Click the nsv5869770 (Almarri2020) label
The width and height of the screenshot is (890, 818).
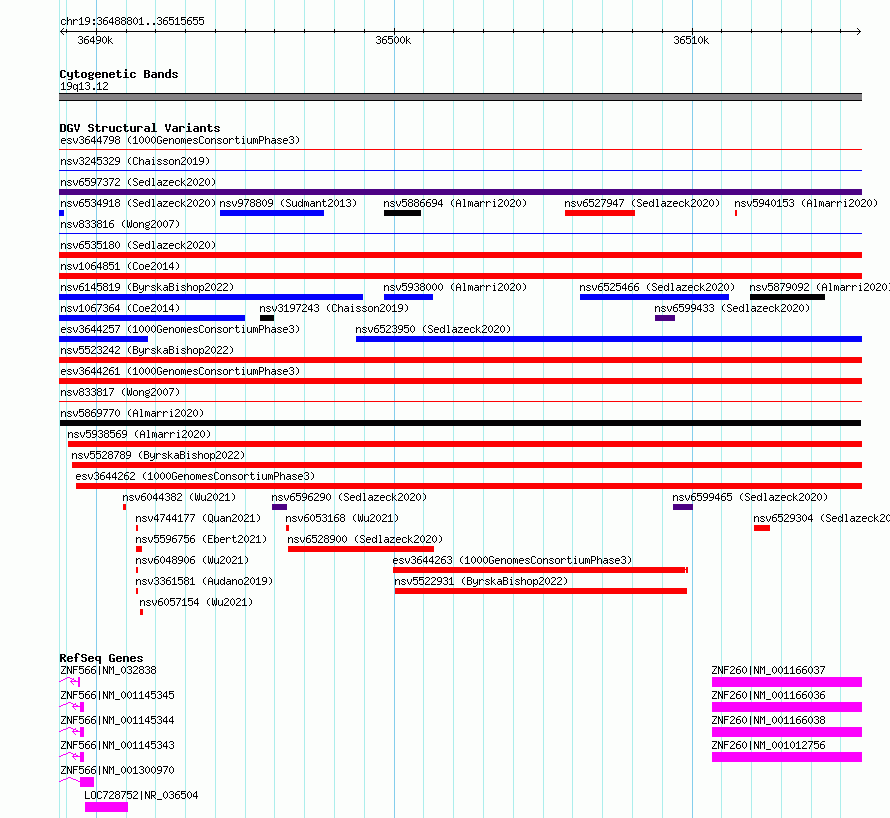point(132,413)
